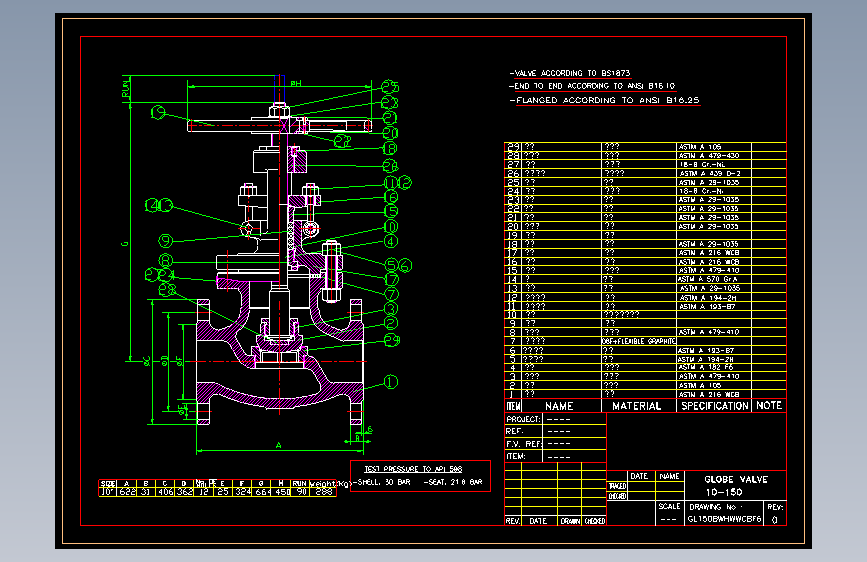Select row 27 specification '18-8 Cr.-Ni.'
Screen dimensions: 867x562
[702, 164]
